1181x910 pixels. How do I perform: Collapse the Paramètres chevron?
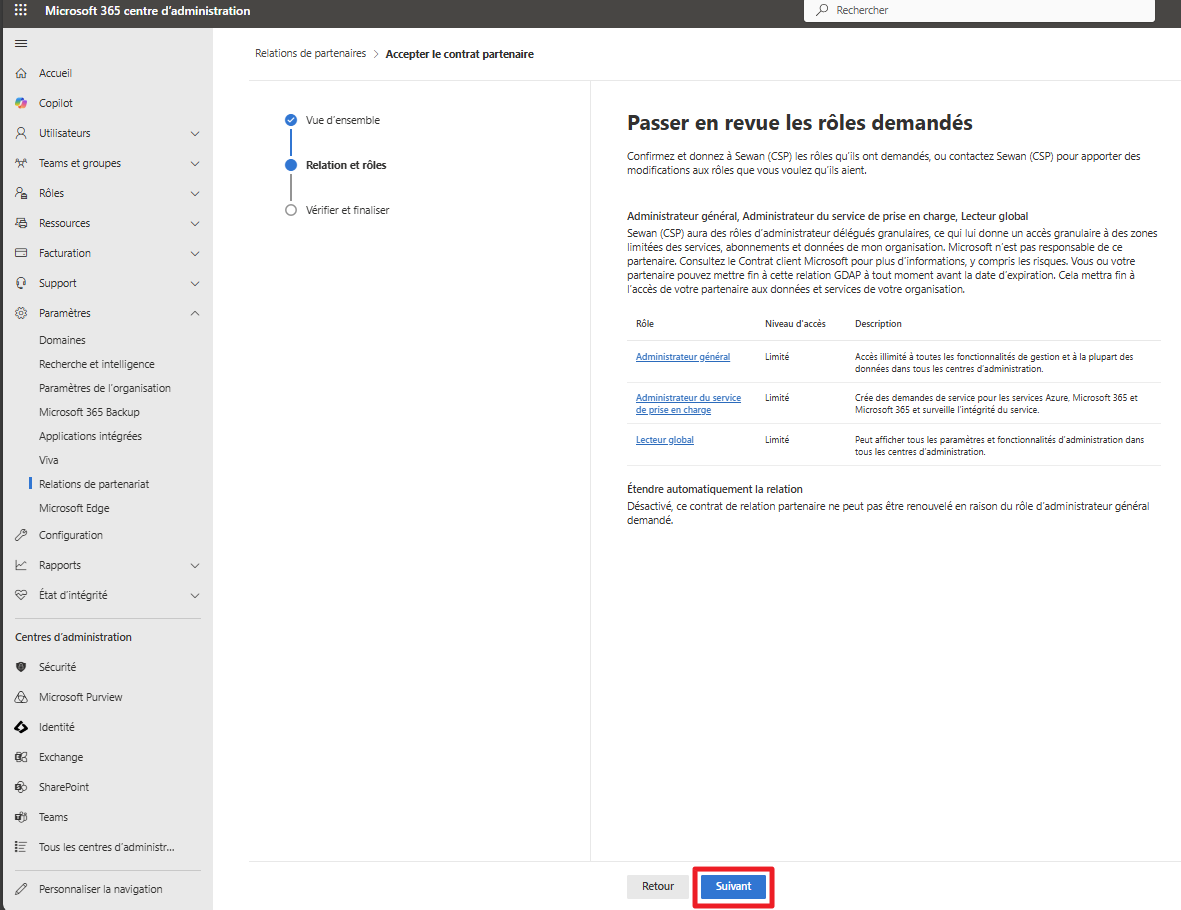pos(195,313)
